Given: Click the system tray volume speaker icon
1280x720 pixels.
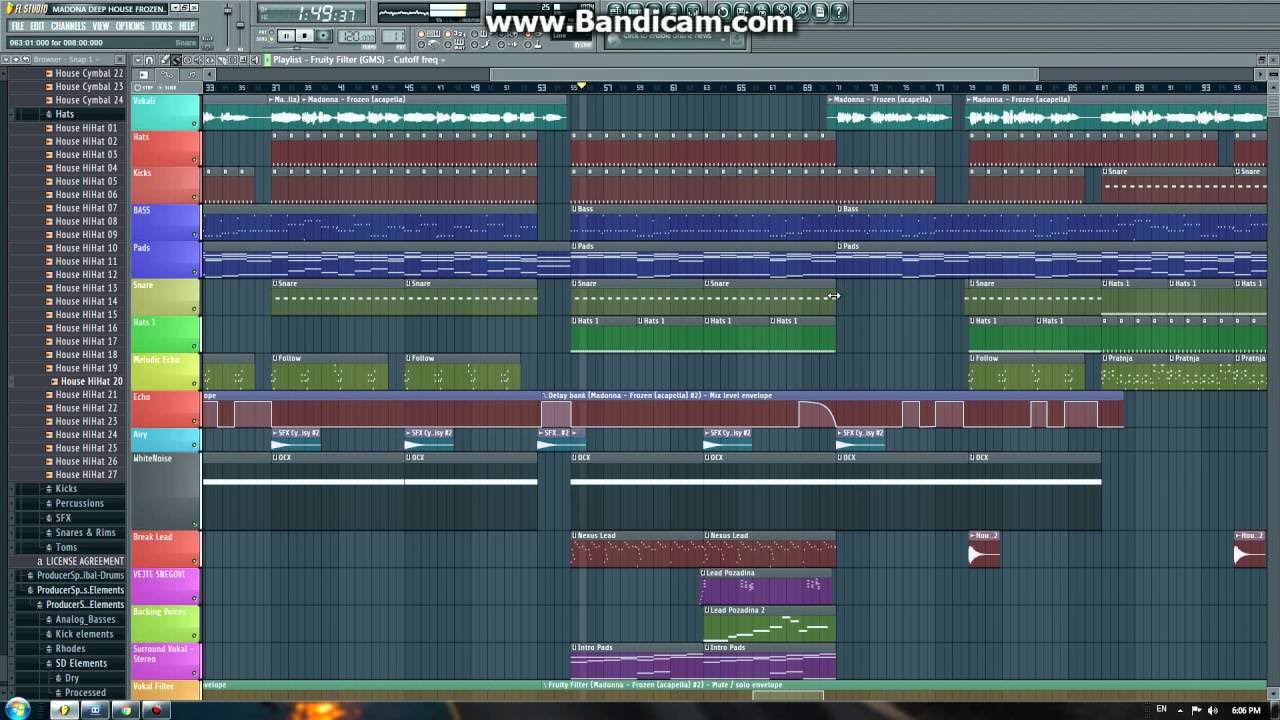Looking at the screenshot, I should click(x=1215, y=710).
